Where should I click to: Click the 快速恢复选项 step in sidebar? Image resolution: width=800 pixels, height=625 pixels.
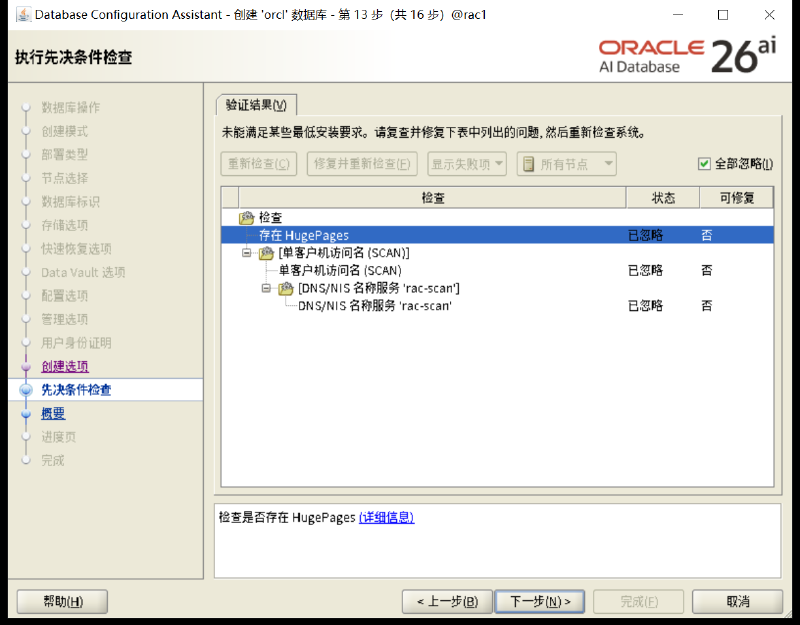[76, 249]
